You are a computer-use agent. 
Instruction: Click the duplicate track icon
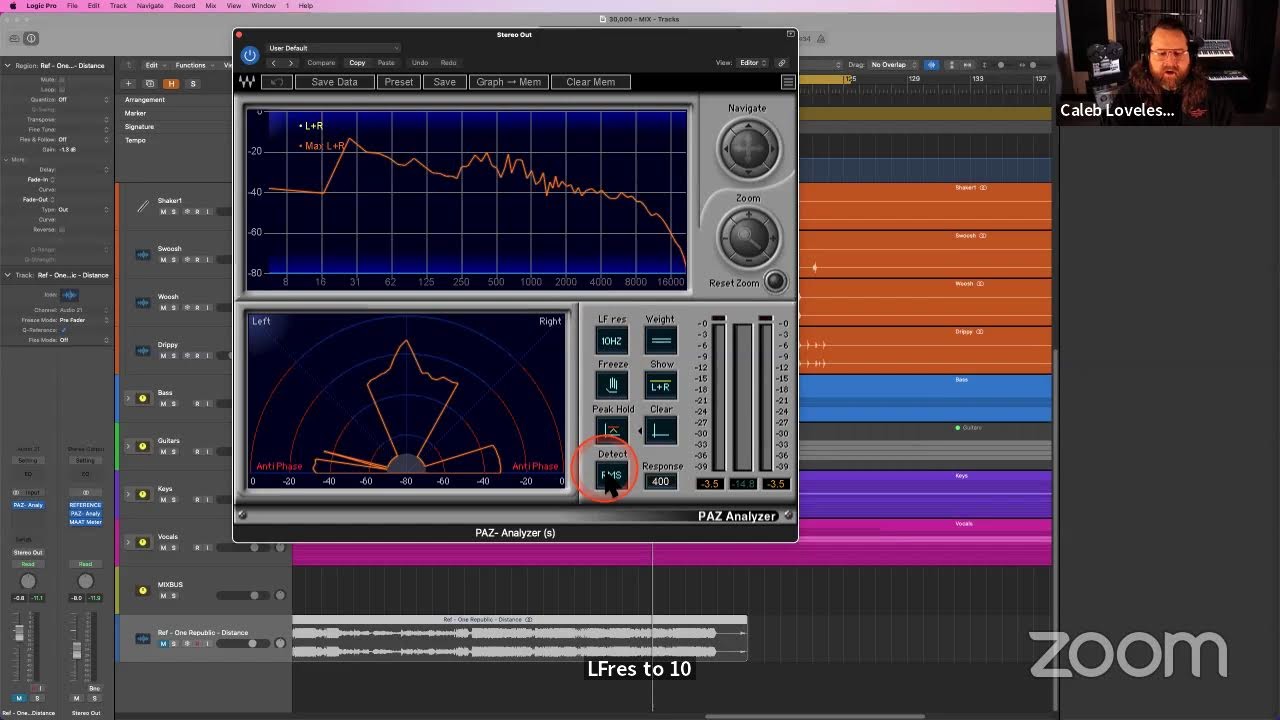[x=150, y=83]
